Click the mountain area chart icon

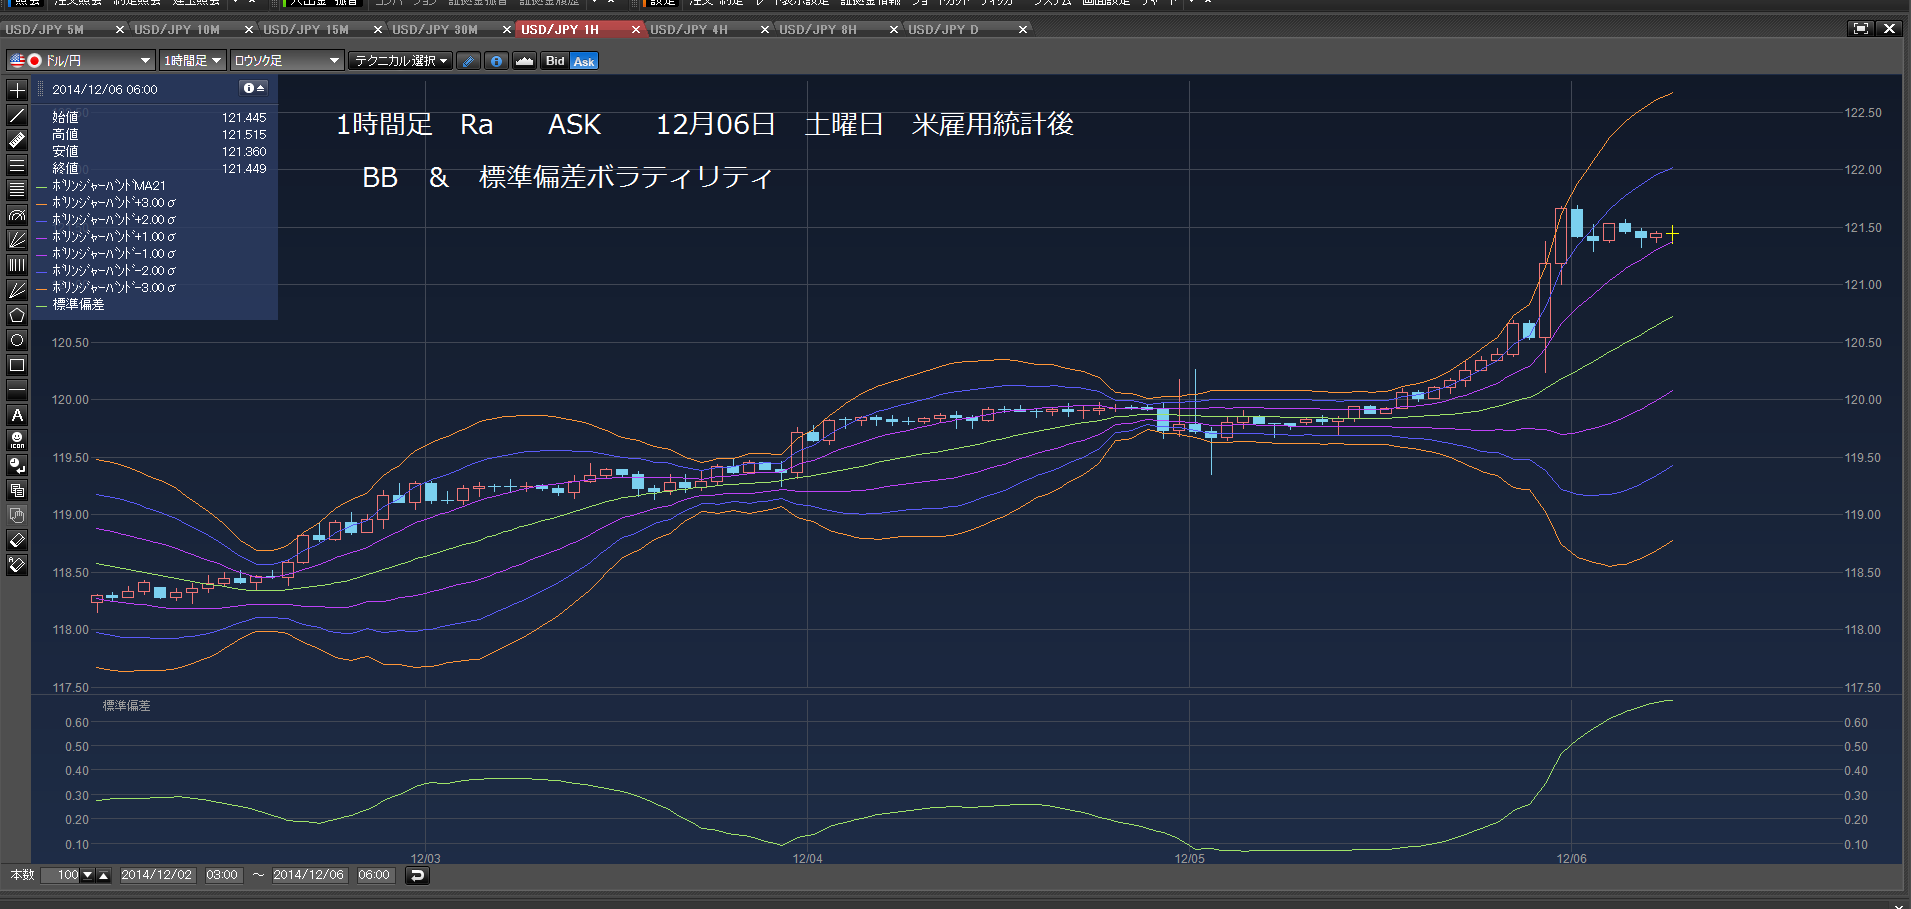click(x=524, y=61)
